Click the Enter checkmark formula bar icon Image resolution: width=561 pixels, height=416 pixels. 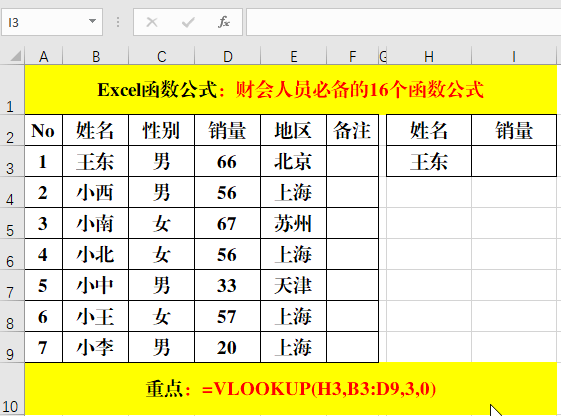coord(188,22)
